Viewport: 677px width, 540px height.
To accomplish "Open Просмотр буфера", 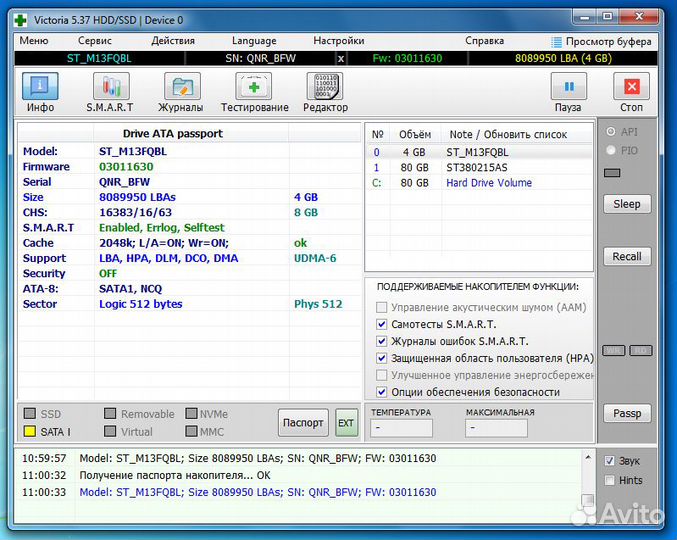I will click(x=608, y=41).
